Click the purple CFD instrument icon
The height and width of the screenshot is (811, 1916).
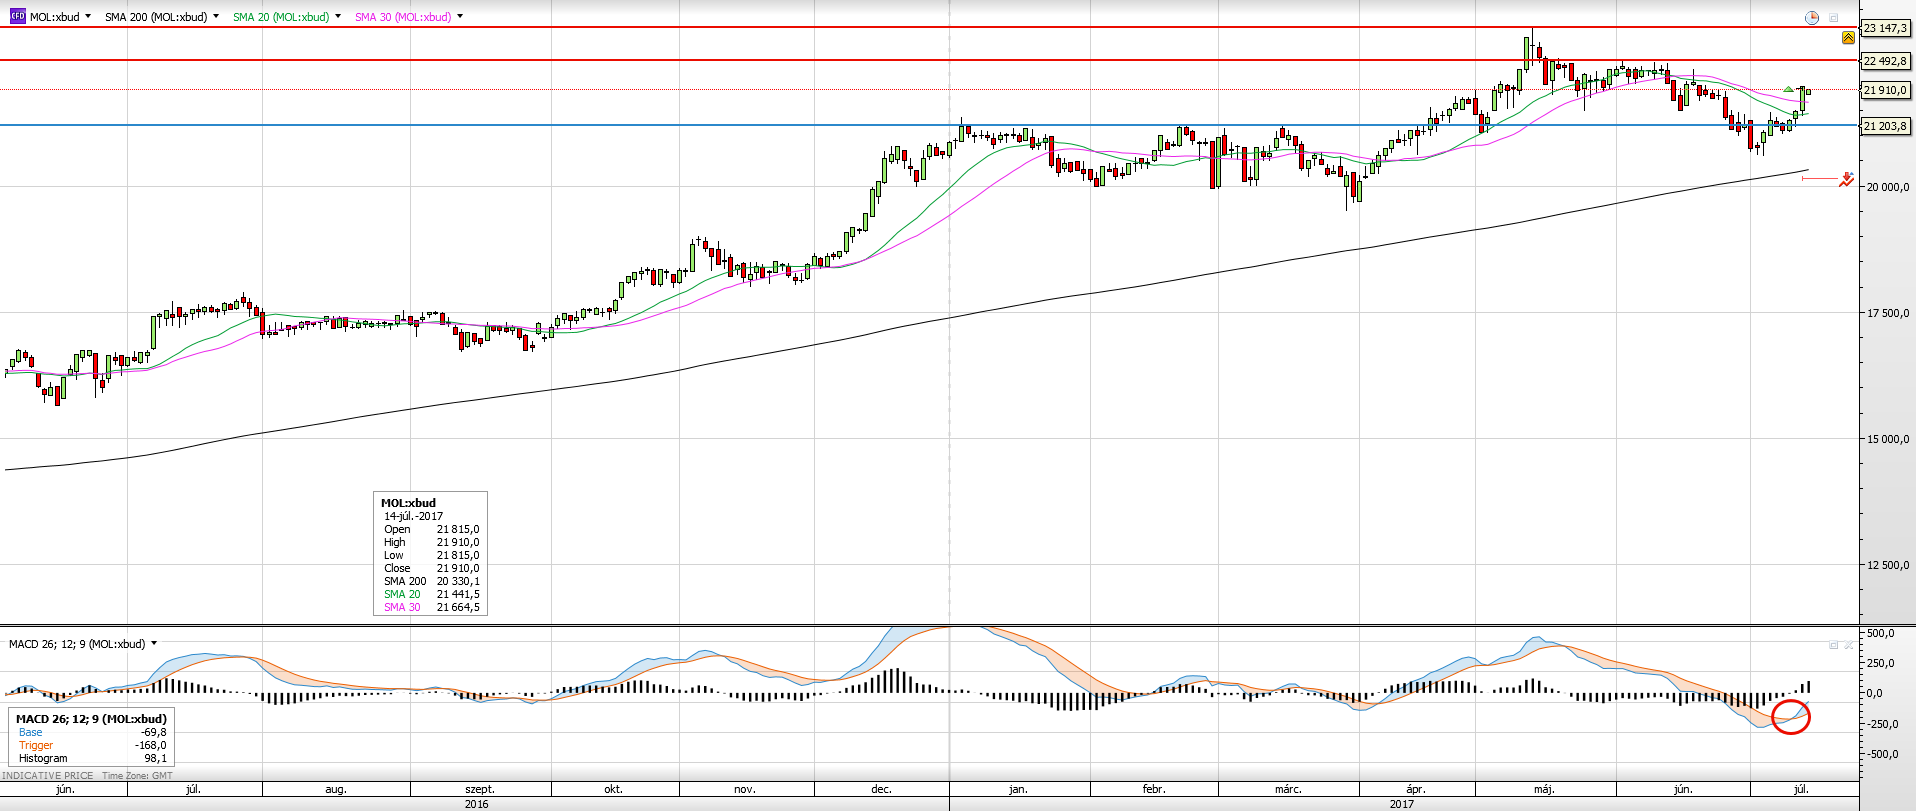click(x=17, y=16)
